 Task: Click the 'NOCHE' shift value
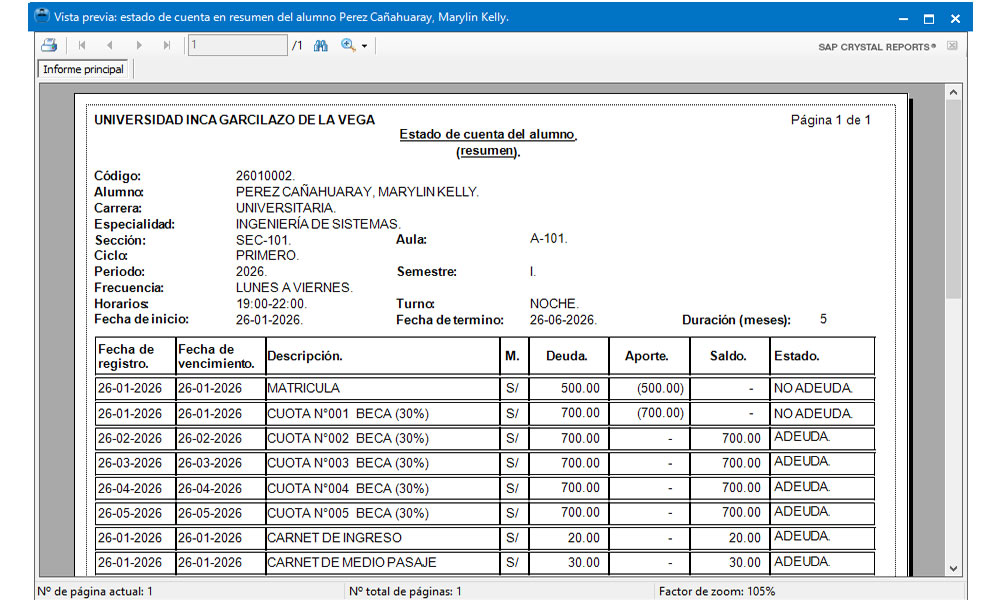(554, 304)
